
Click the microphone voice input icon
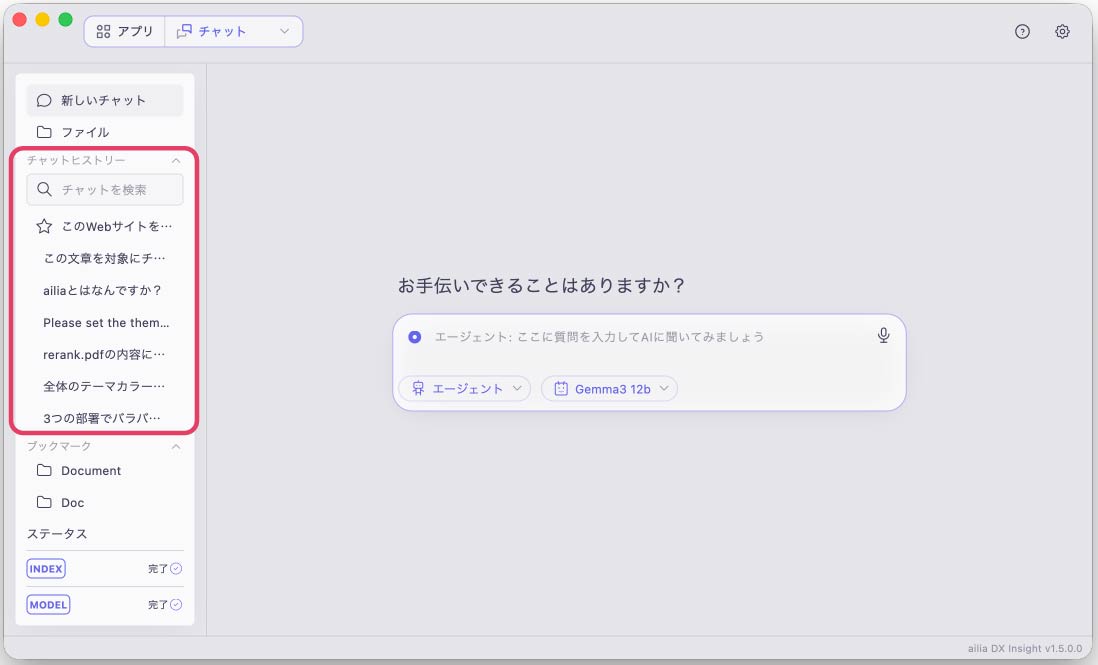[x=884, y=336]
